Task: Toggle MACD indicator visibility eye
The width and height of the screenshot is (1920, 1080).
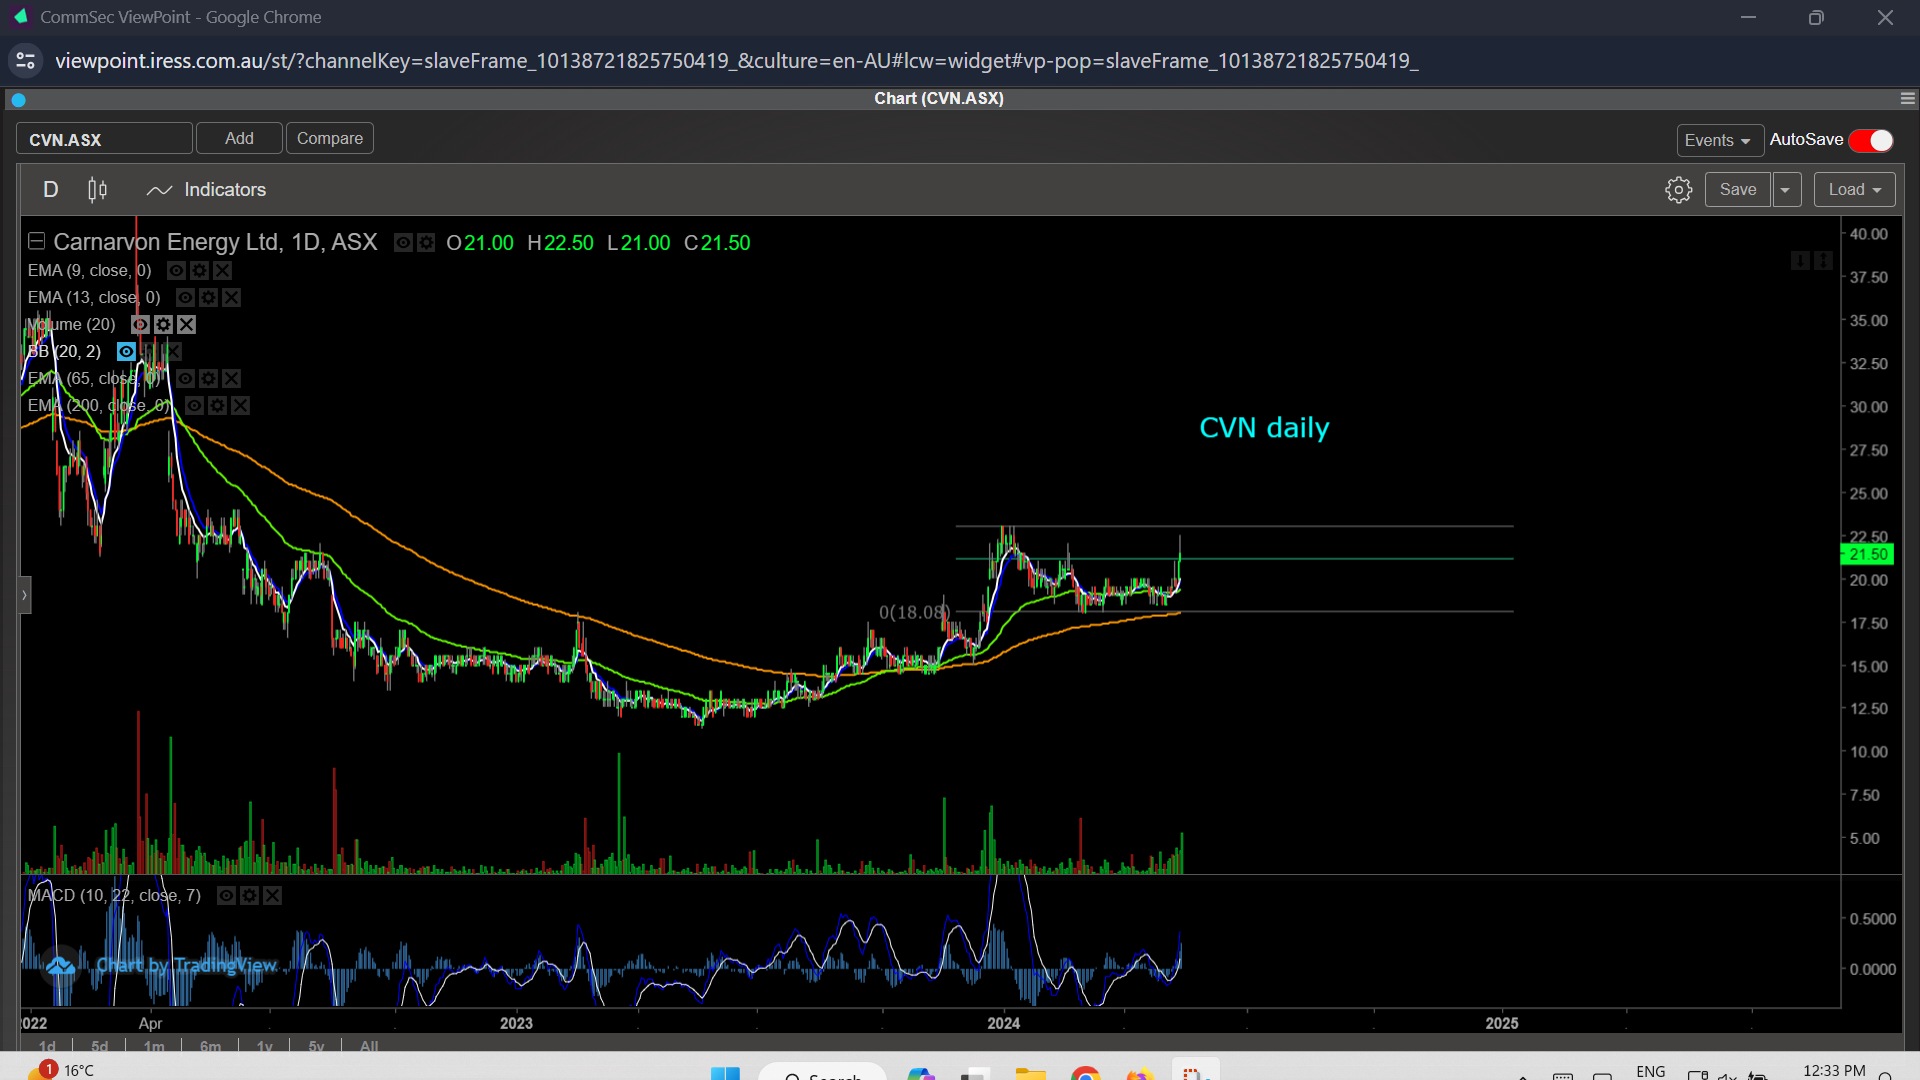Action: [226, 895]
